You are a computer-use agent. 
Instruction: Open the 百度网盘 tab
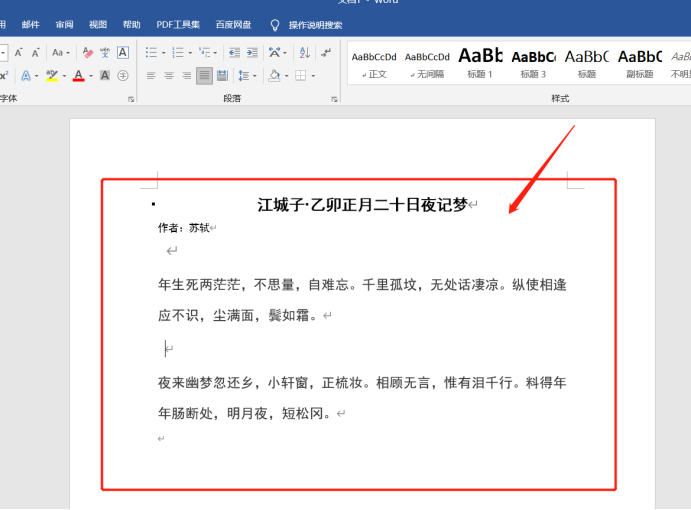click(234, 25)
